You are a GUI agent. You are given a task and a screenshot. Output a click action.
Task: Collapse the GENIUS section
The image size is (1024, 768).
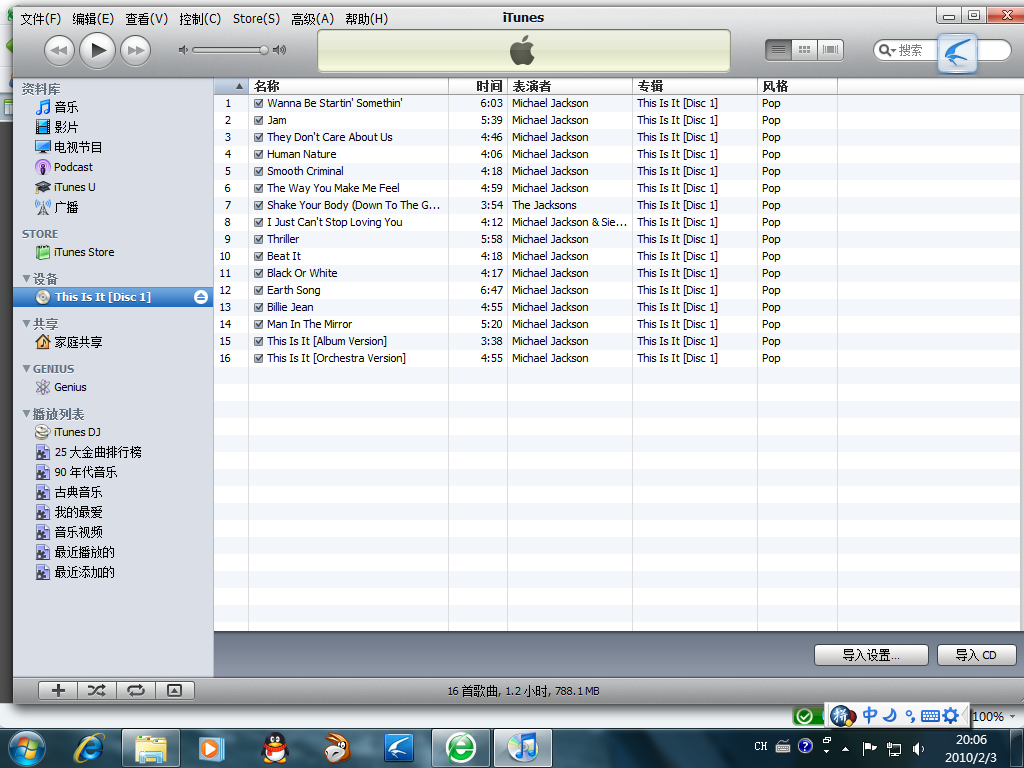click(27, 369)
